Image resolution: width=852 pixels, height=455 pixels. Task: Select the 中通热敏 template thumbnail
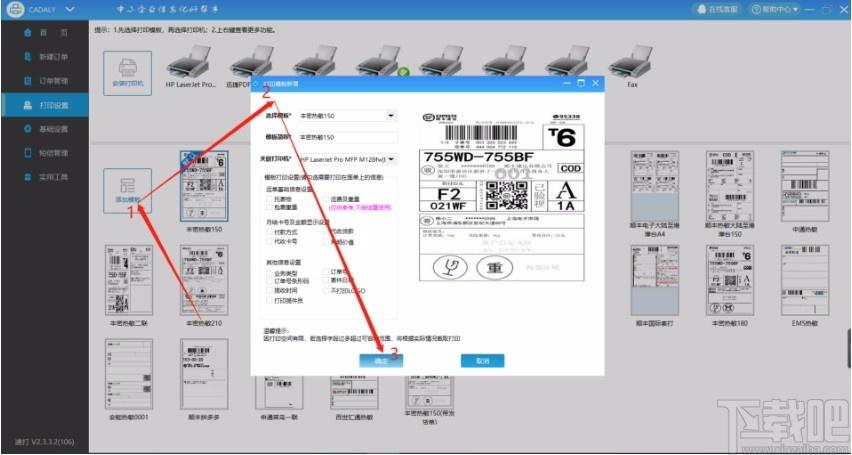pos(805,186)
